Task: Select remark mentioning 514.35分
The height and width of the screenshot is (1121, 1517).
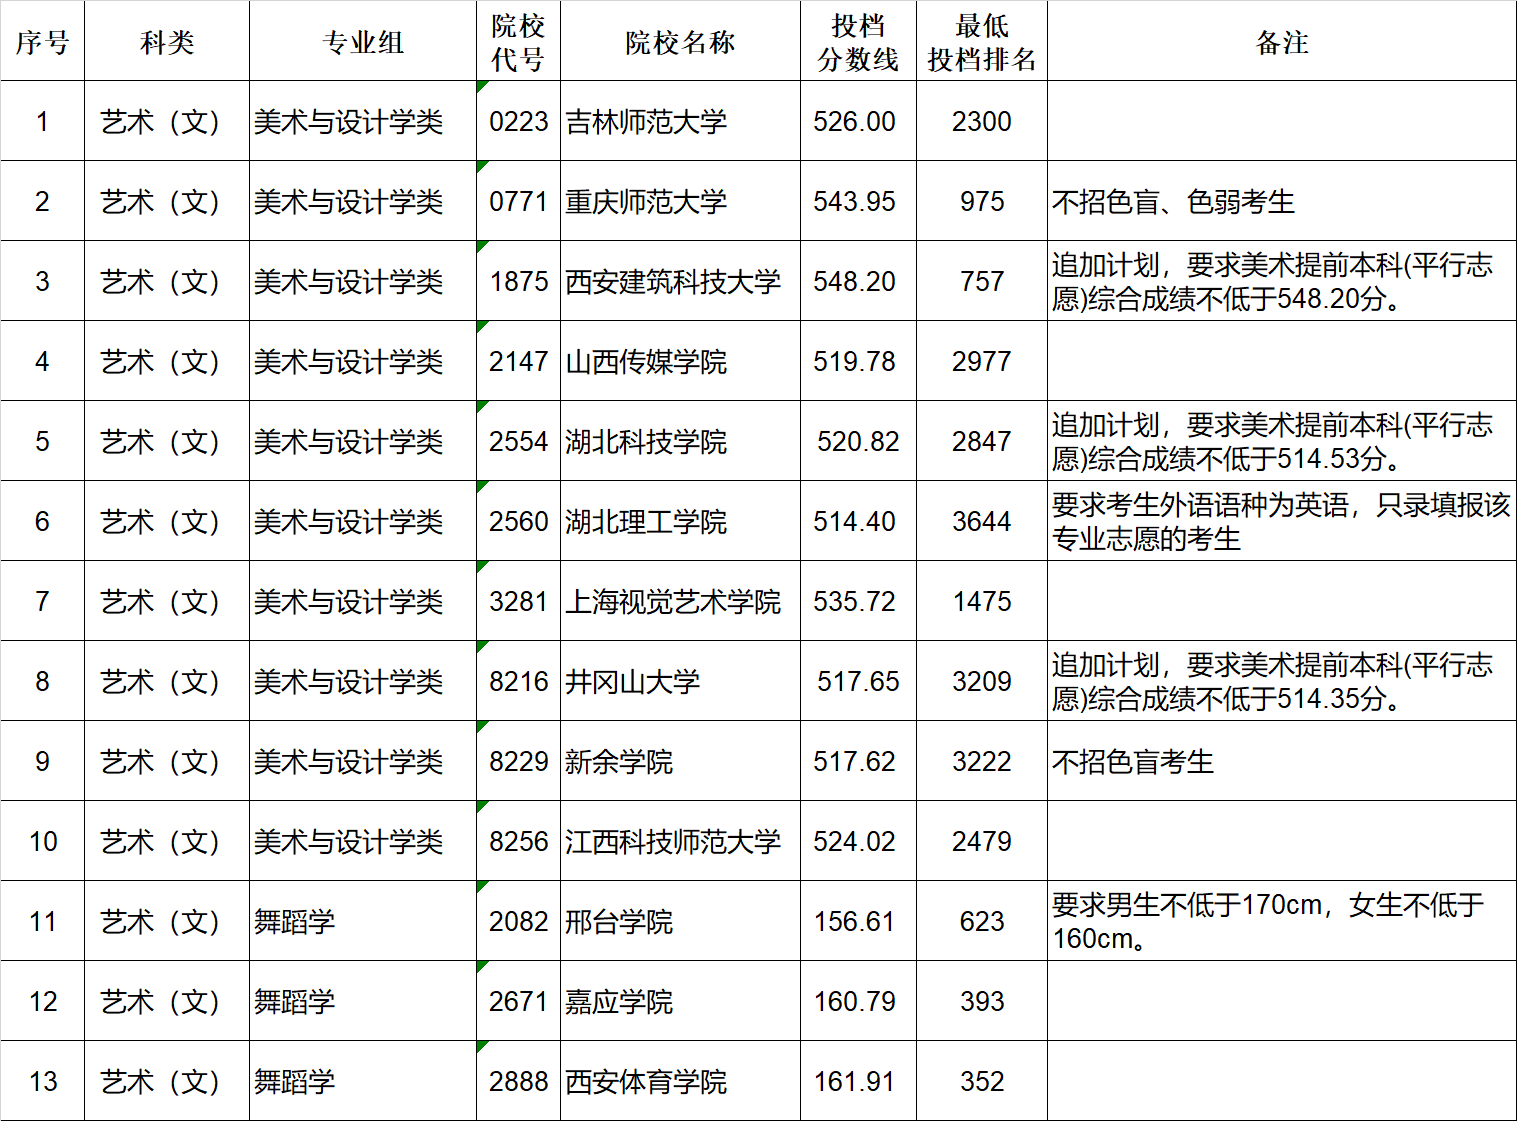Action: coord(1282,681)
